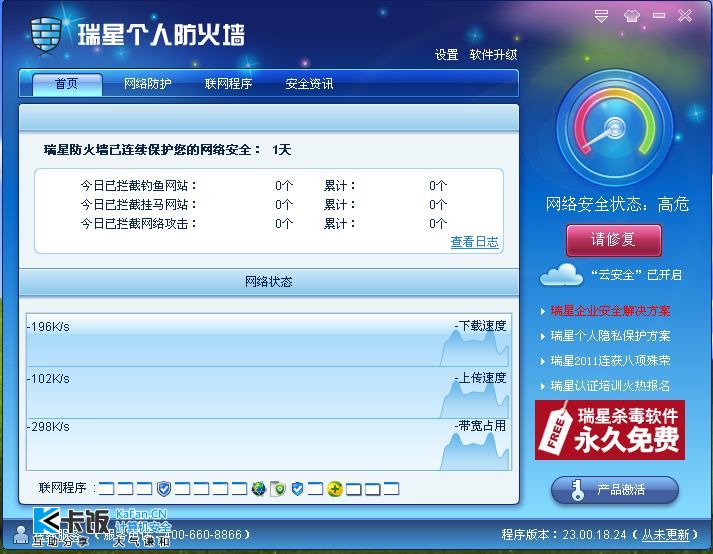Open 瑞星企业安全解决方案 link
The image size is (713, 554).
[x=610, y=311]
